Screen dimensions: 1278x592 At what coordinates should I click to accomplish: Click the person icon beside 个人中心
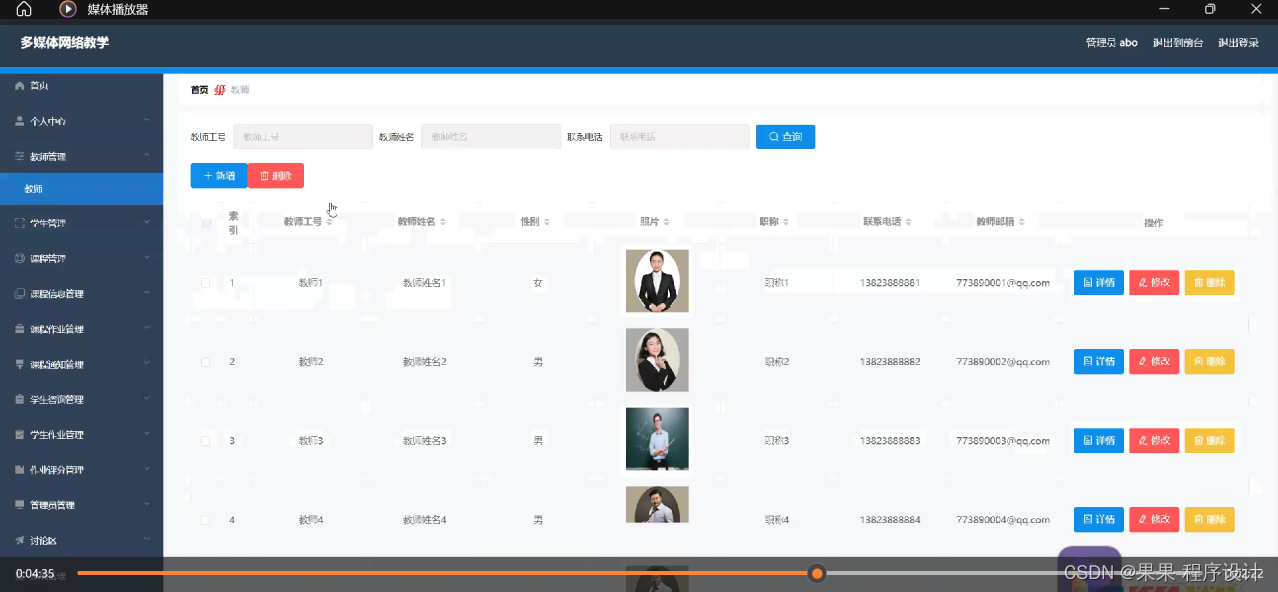click(x=20, y=121)
